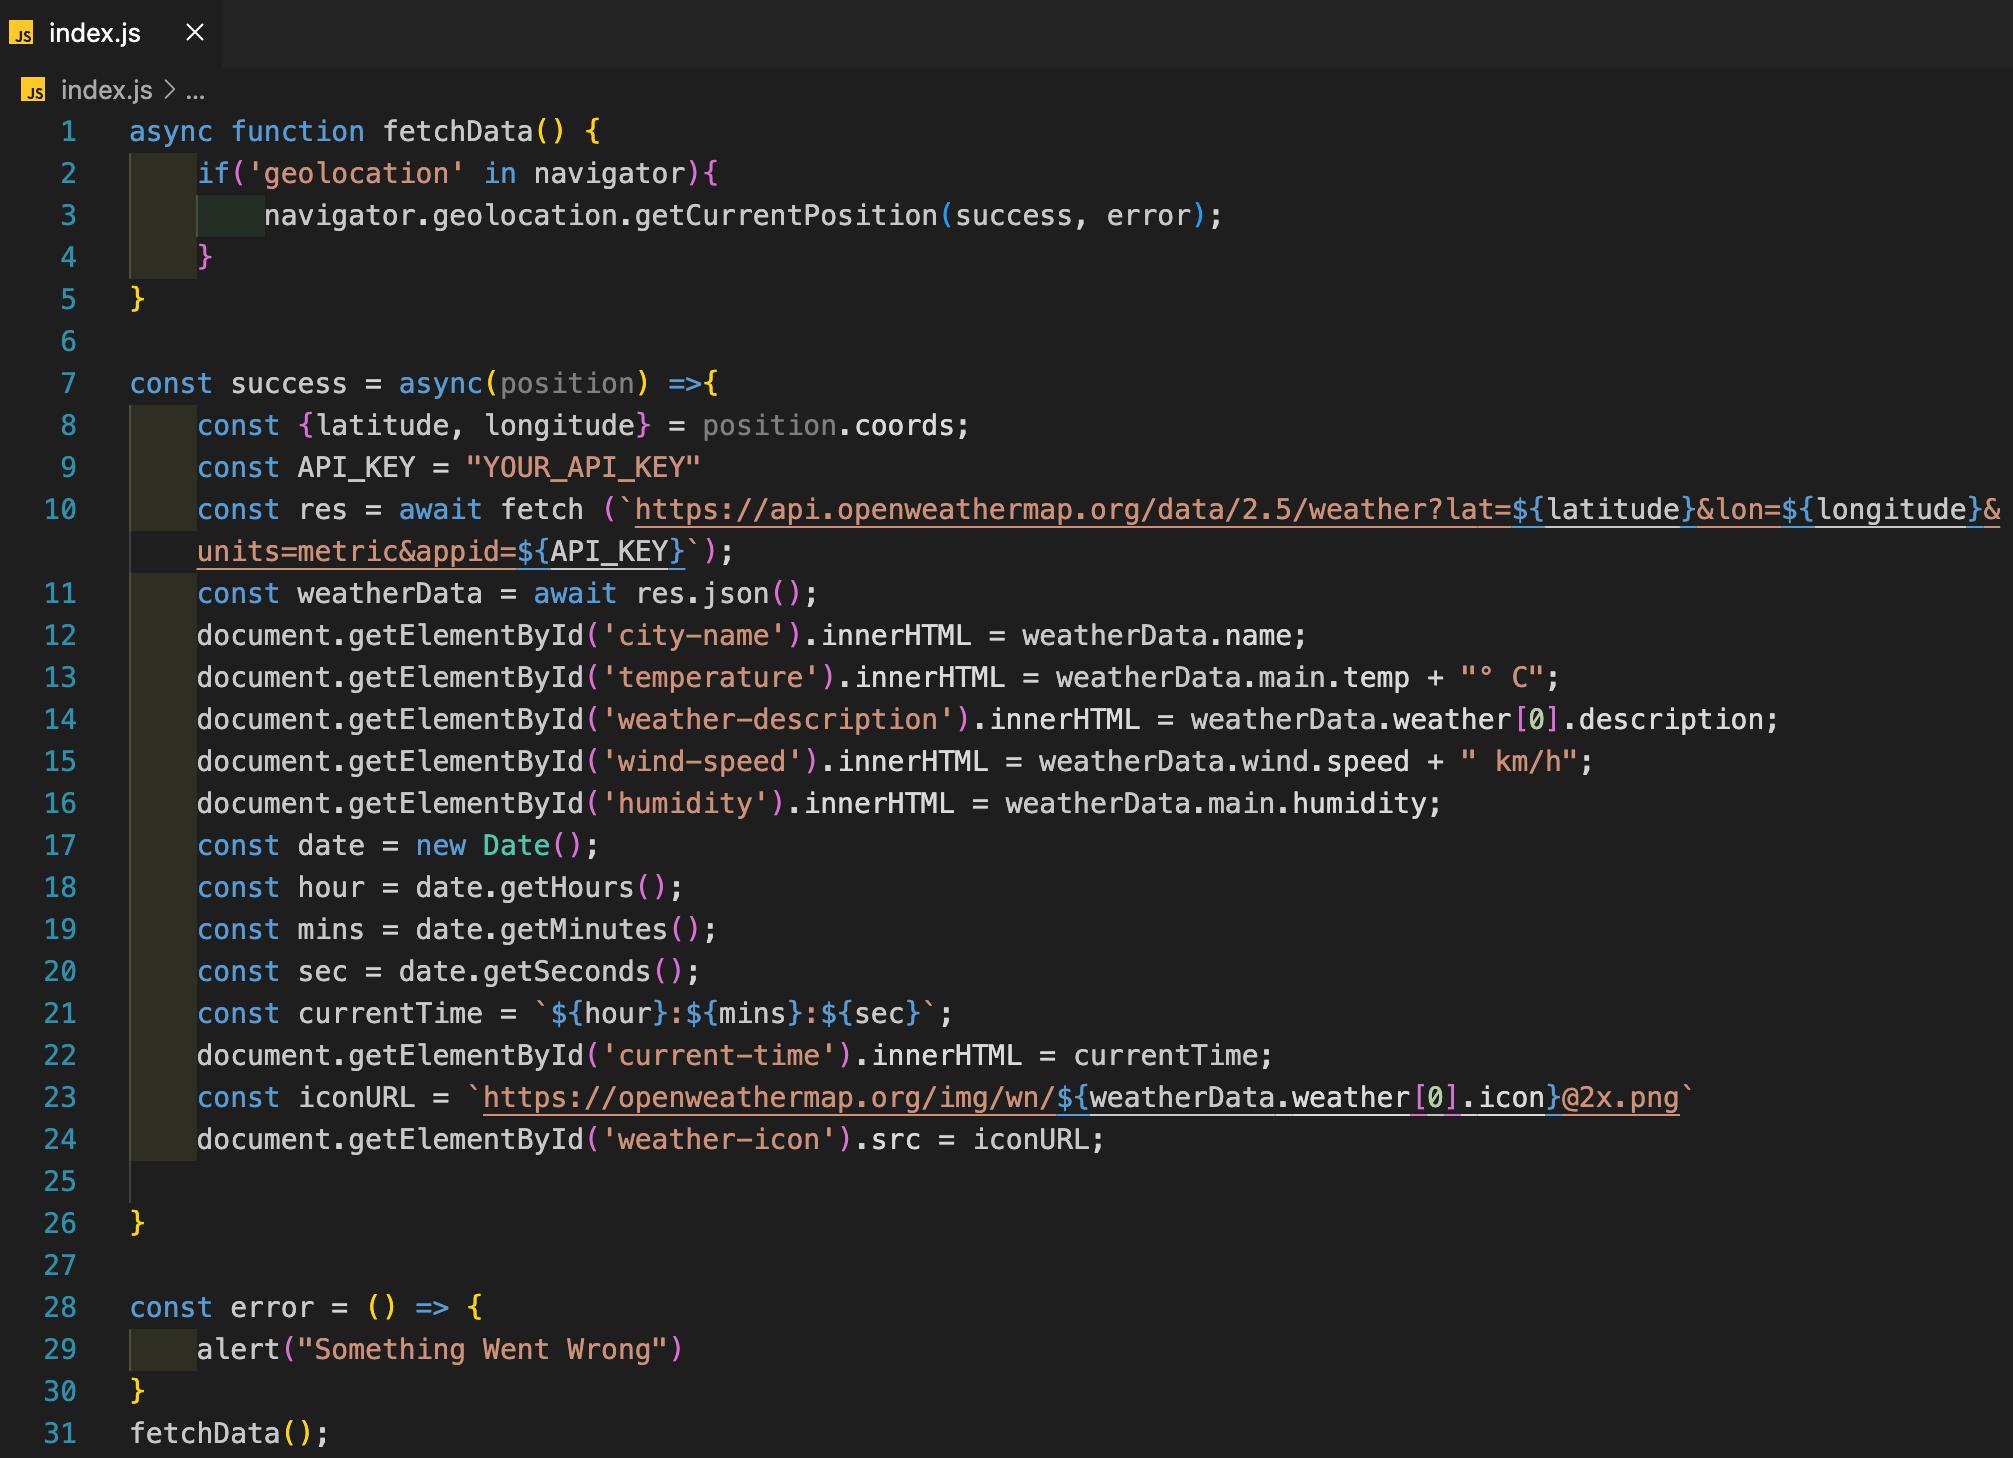Click 'weather-description' string on line 14
Viewport: 2013px width, 1458px height.
pyautogui.click(x=777, y=720)
